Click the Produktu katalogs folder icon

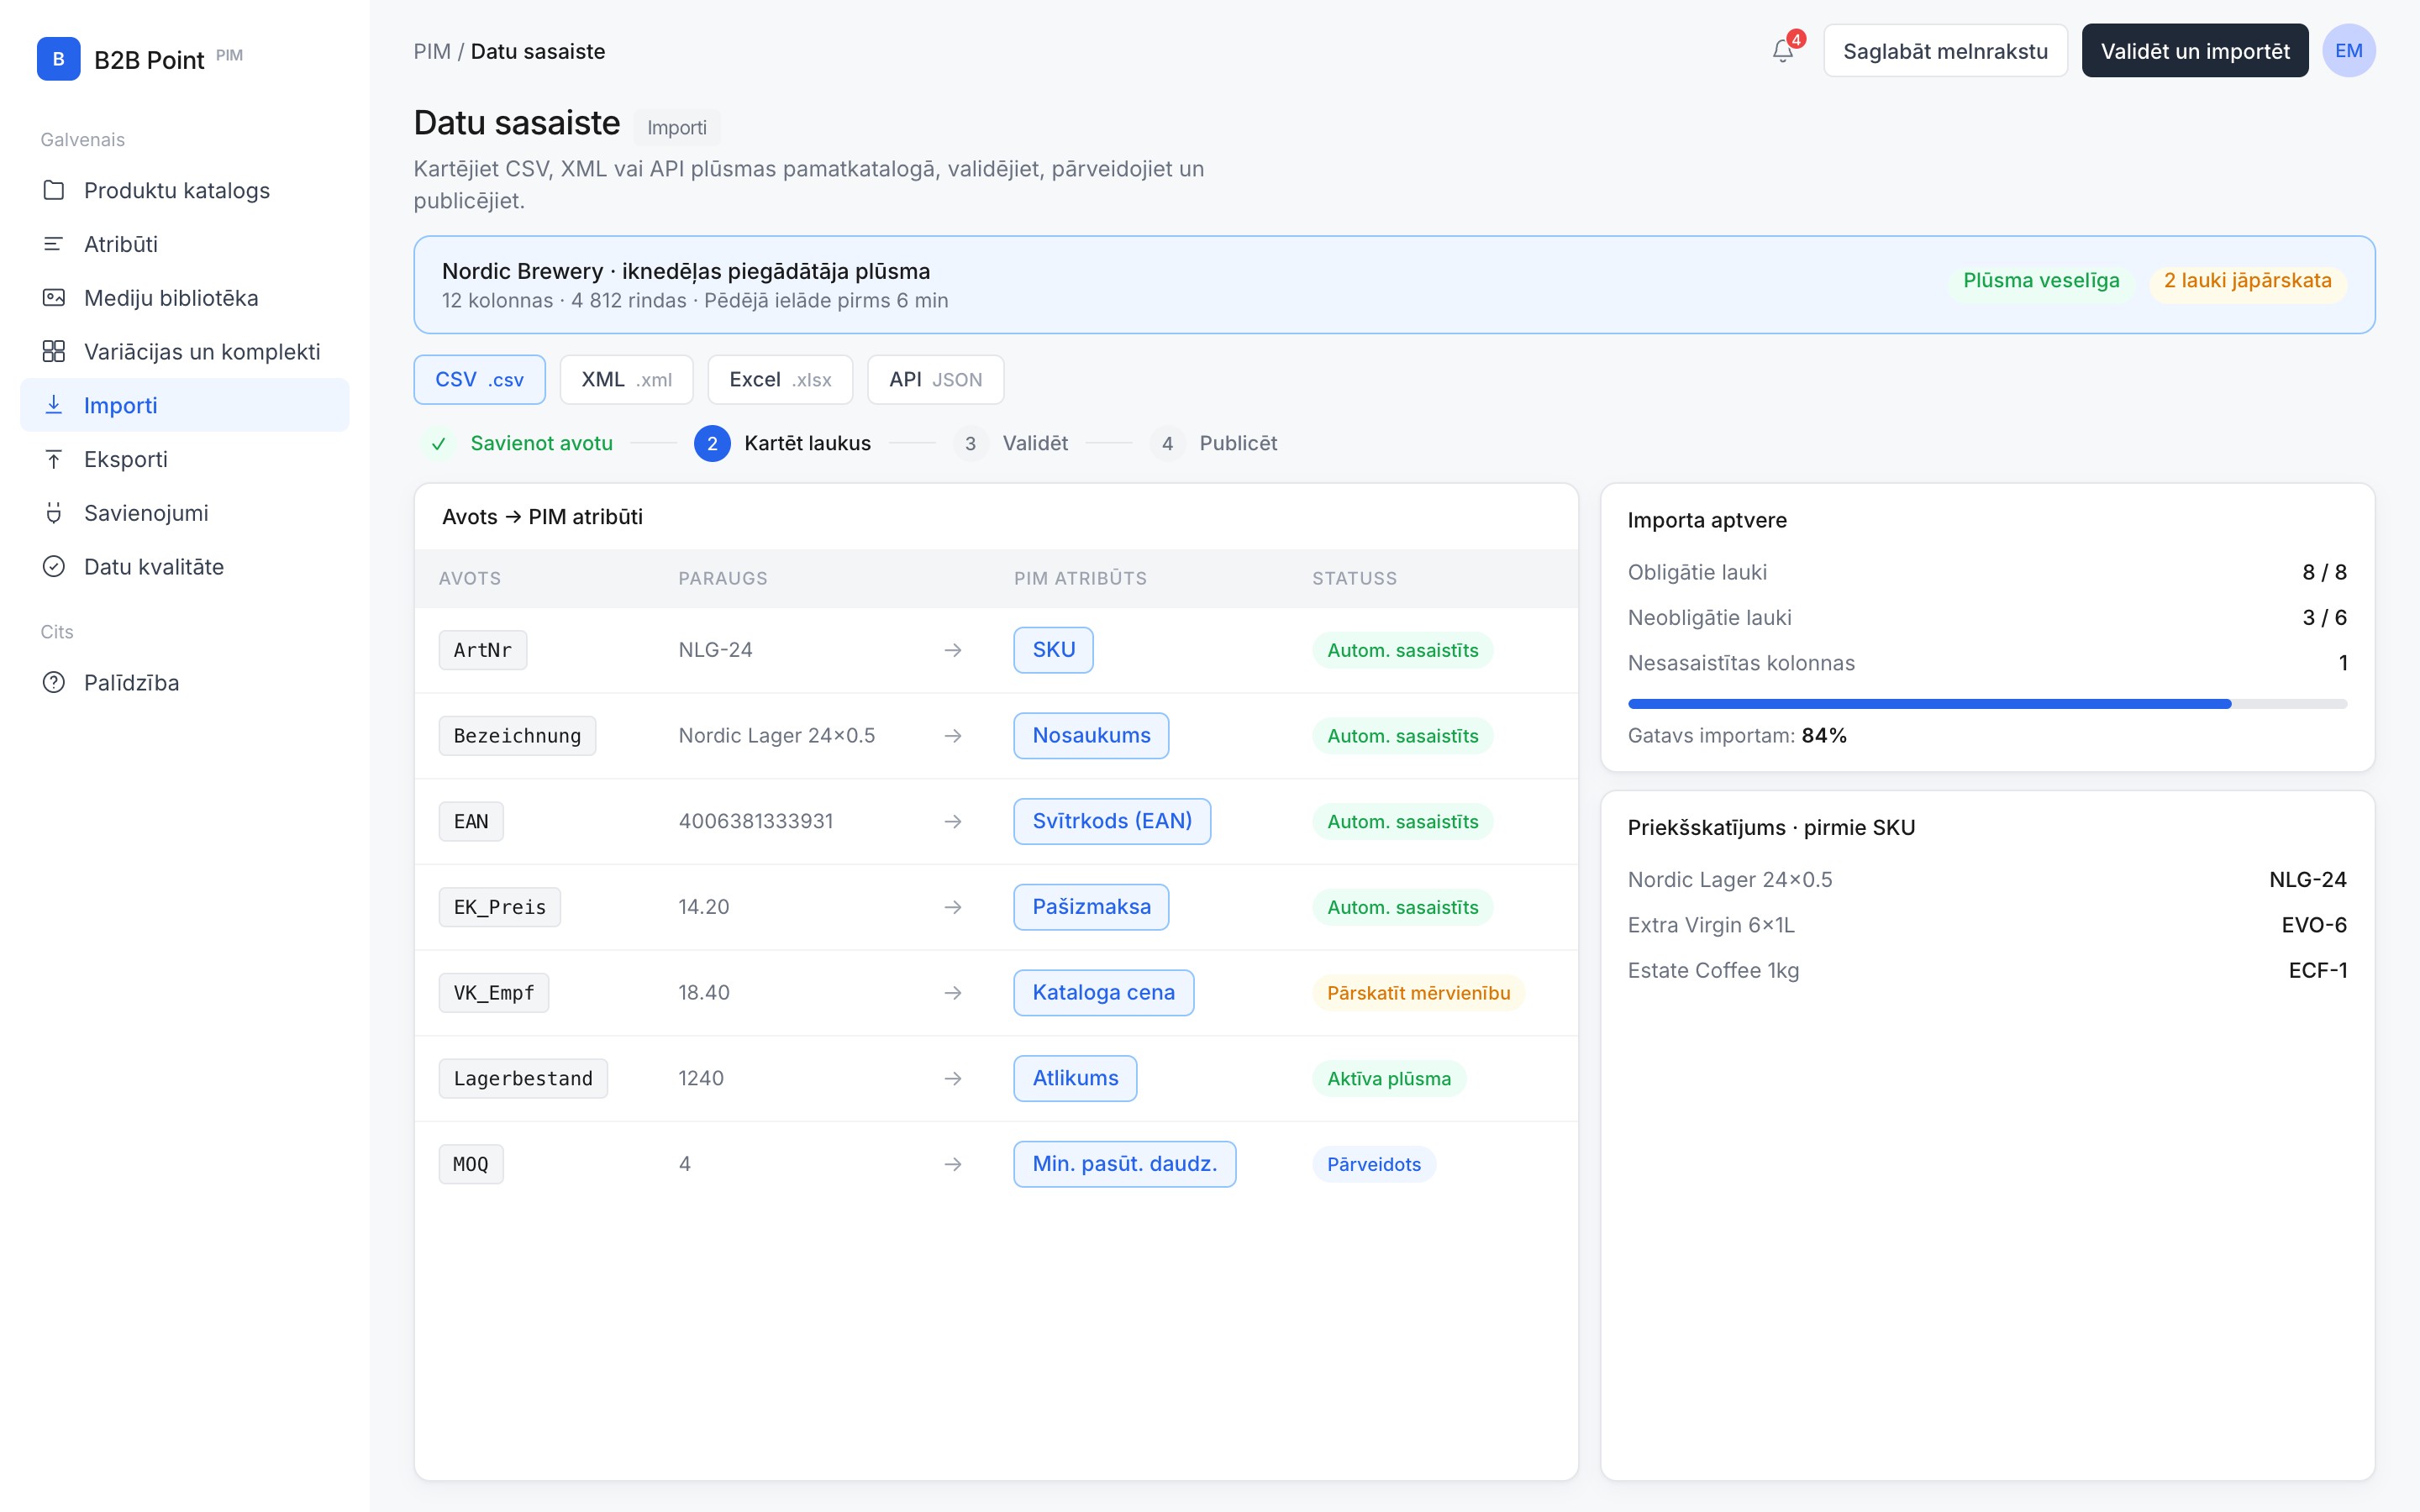pos(54,190)
